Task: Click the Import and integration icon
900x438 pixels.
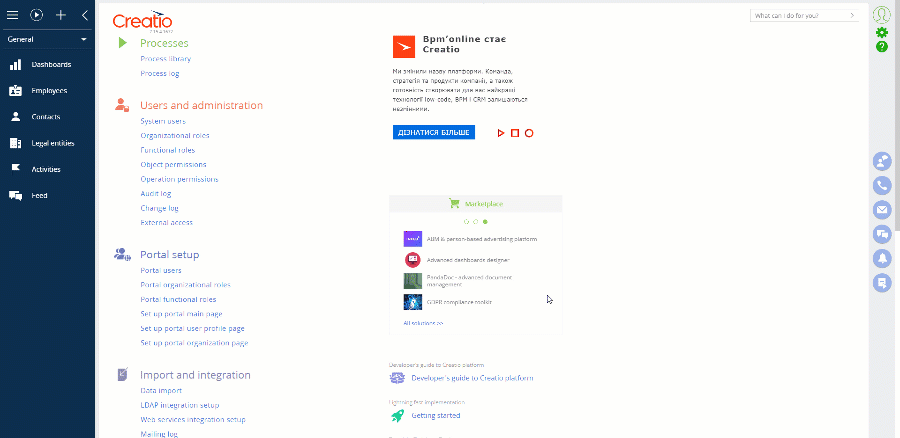Action: [123, 374]
